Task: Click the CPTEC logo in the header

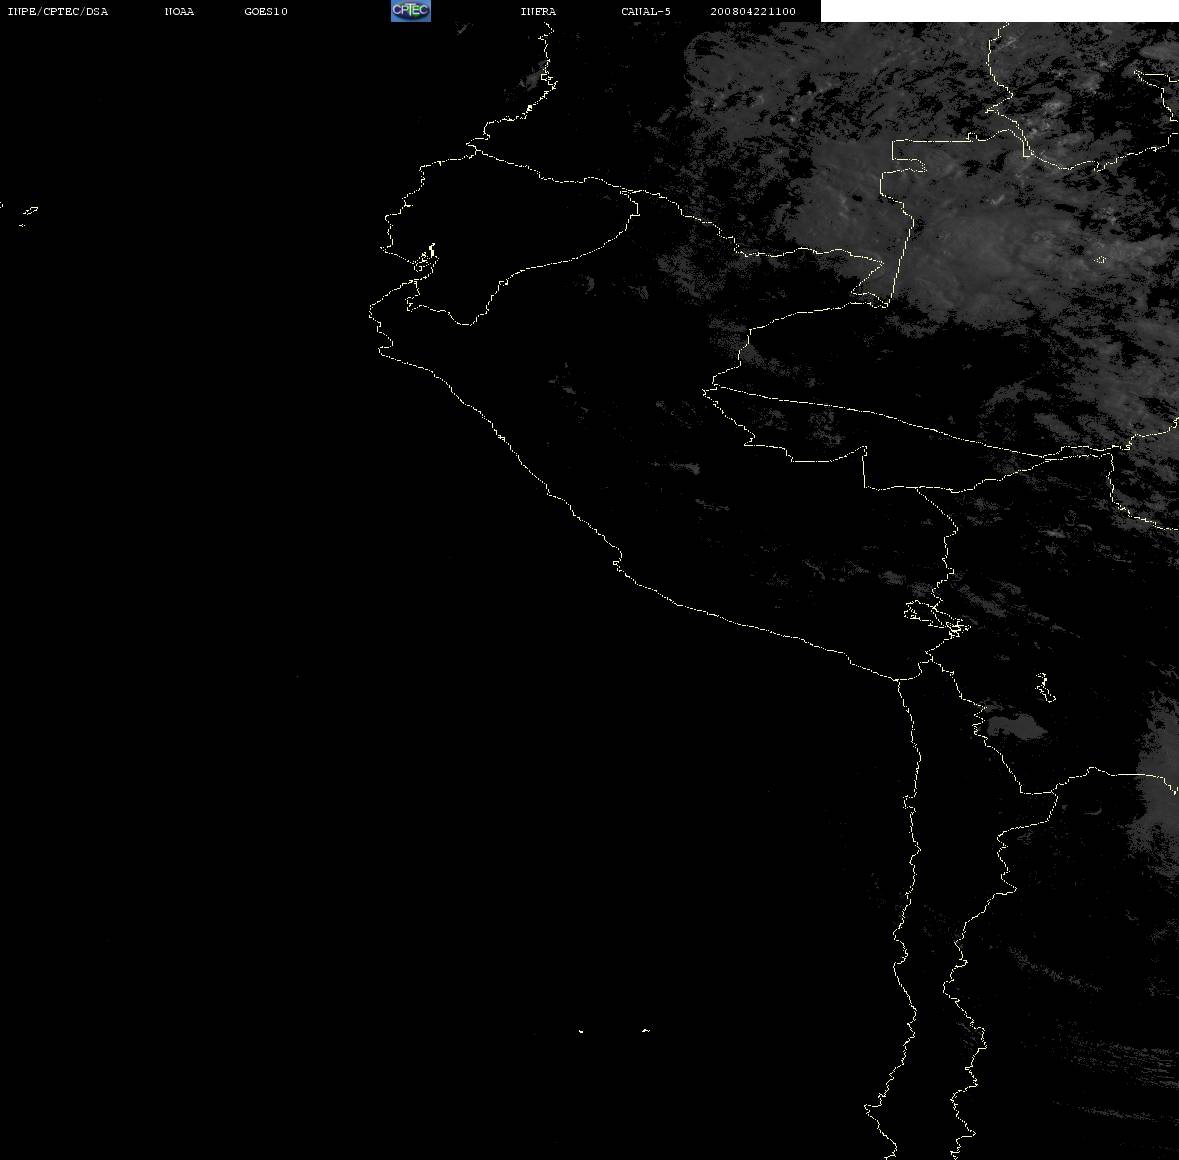Action: pos(411,11)
